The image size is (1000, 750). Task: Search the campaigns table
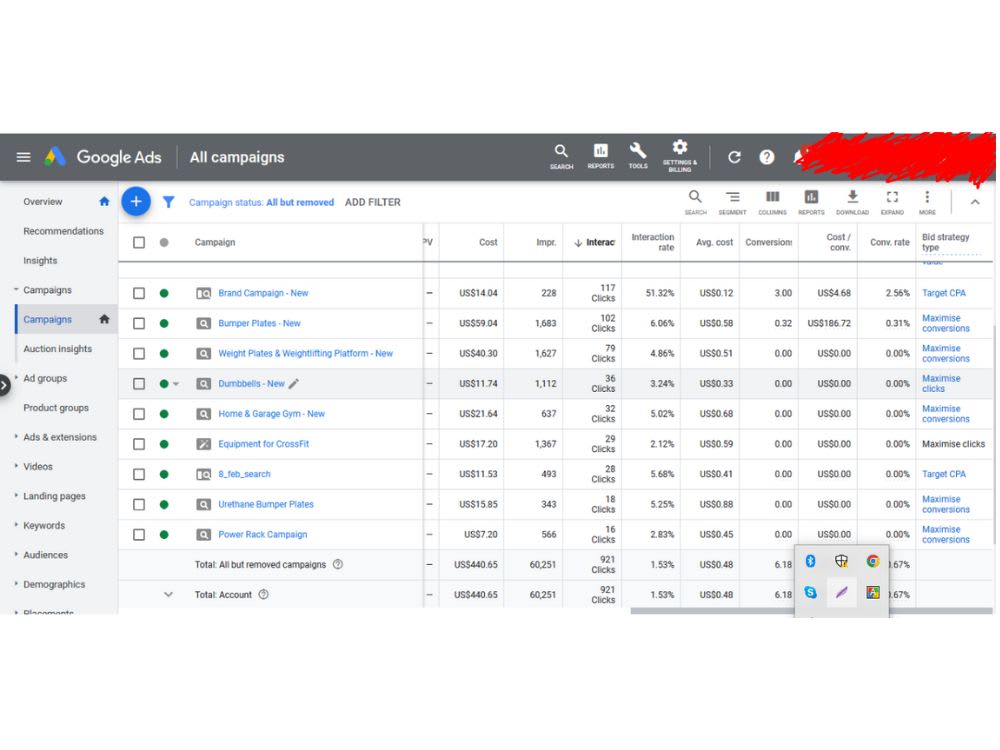coord(695,202)
